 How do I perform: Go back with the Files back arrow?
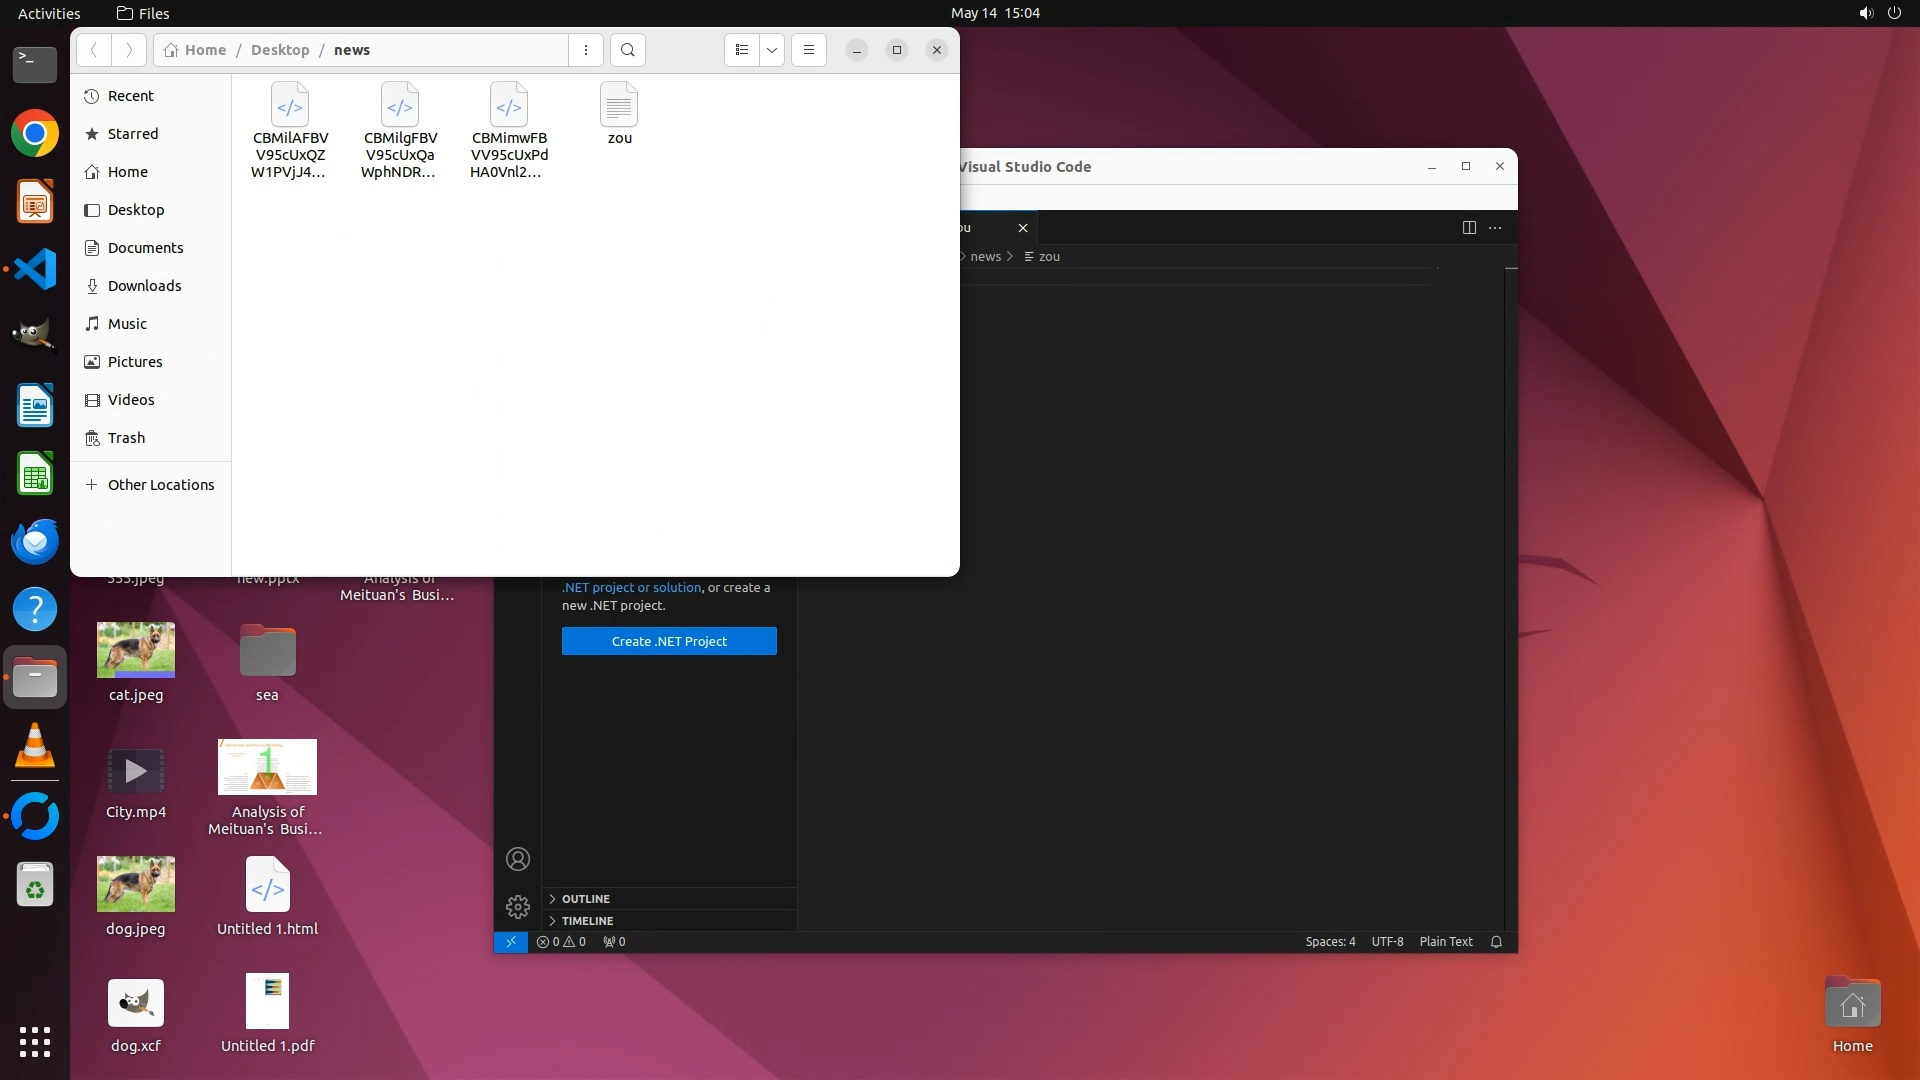tap(93, 50)
